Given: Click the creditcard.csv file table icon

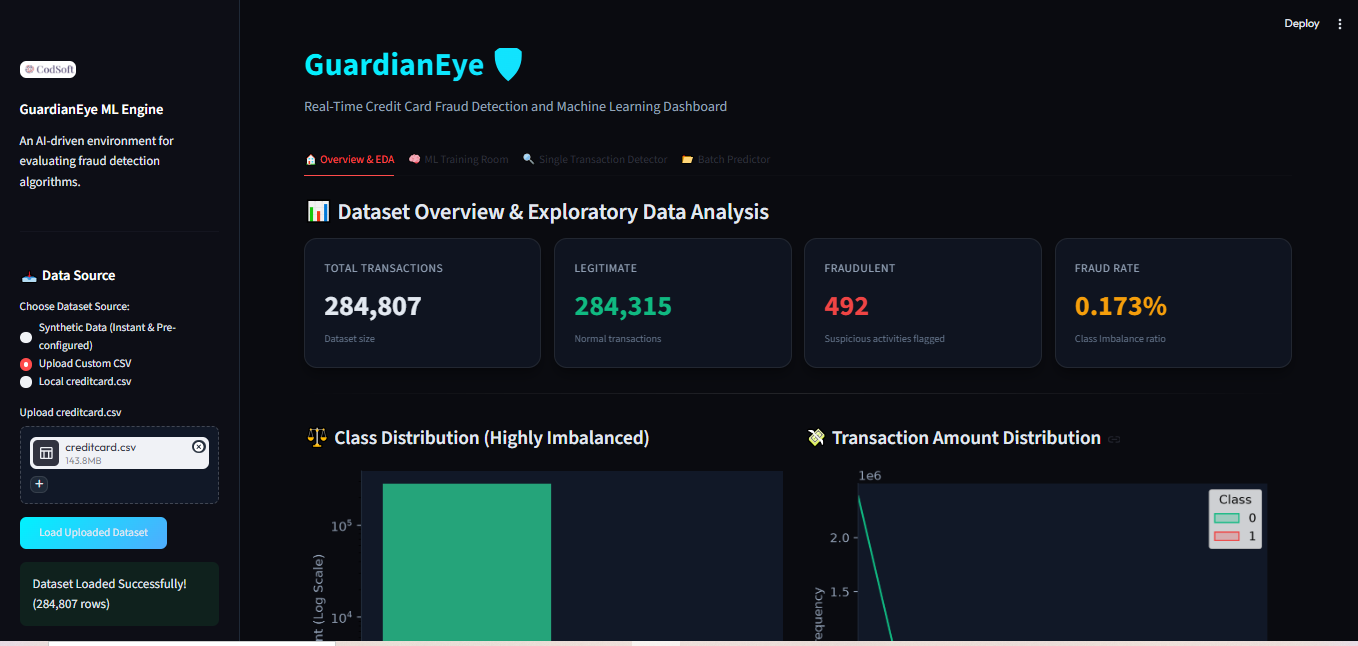Looking at the screenshot, I should coord(46,453).
